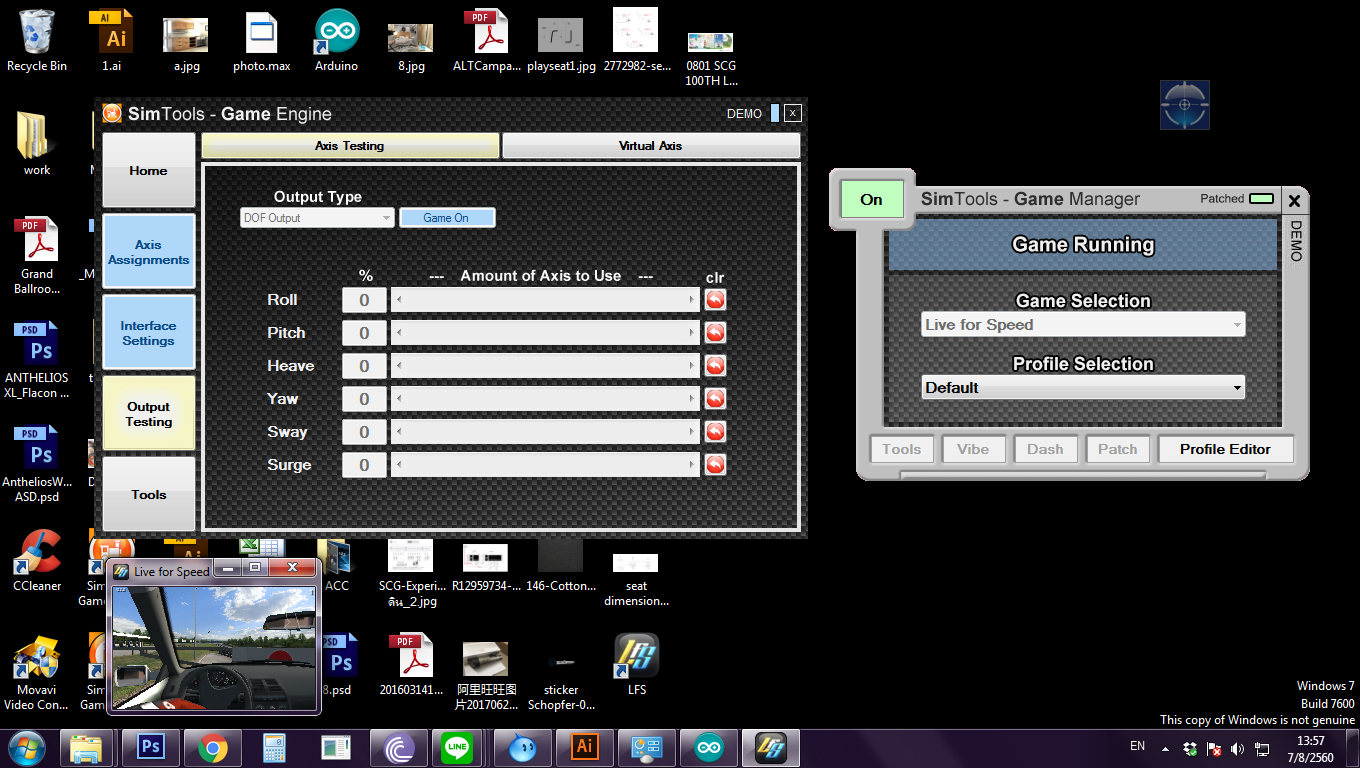
Task: Clear the Pitch axis value
Action: pyautogui.click(x=715, y=333)
